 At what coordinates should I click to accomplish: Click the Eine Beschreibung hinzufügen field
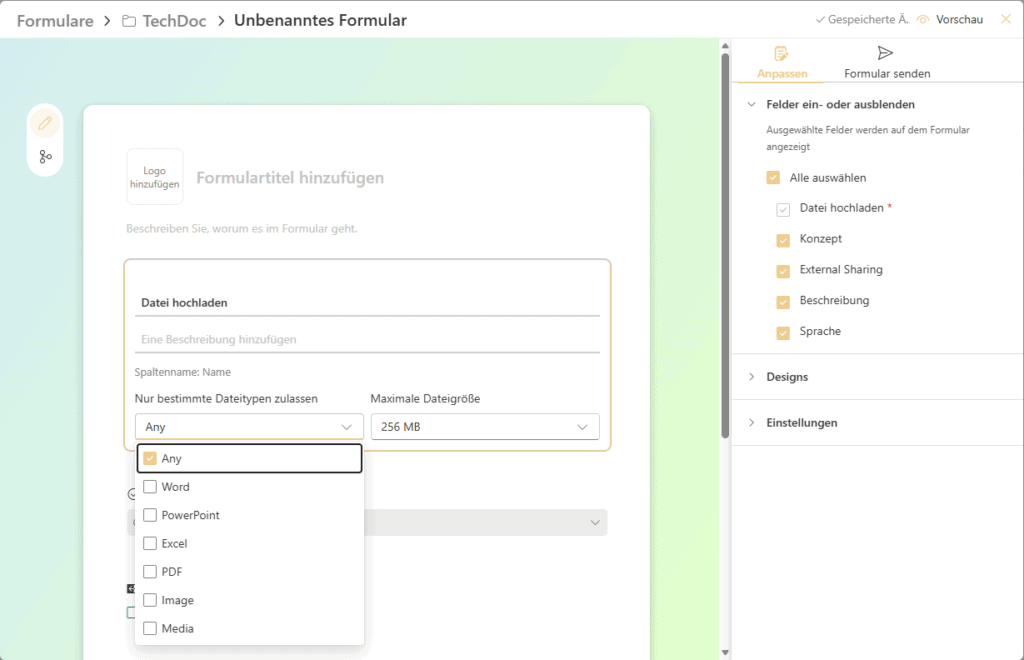coord(367,339)
